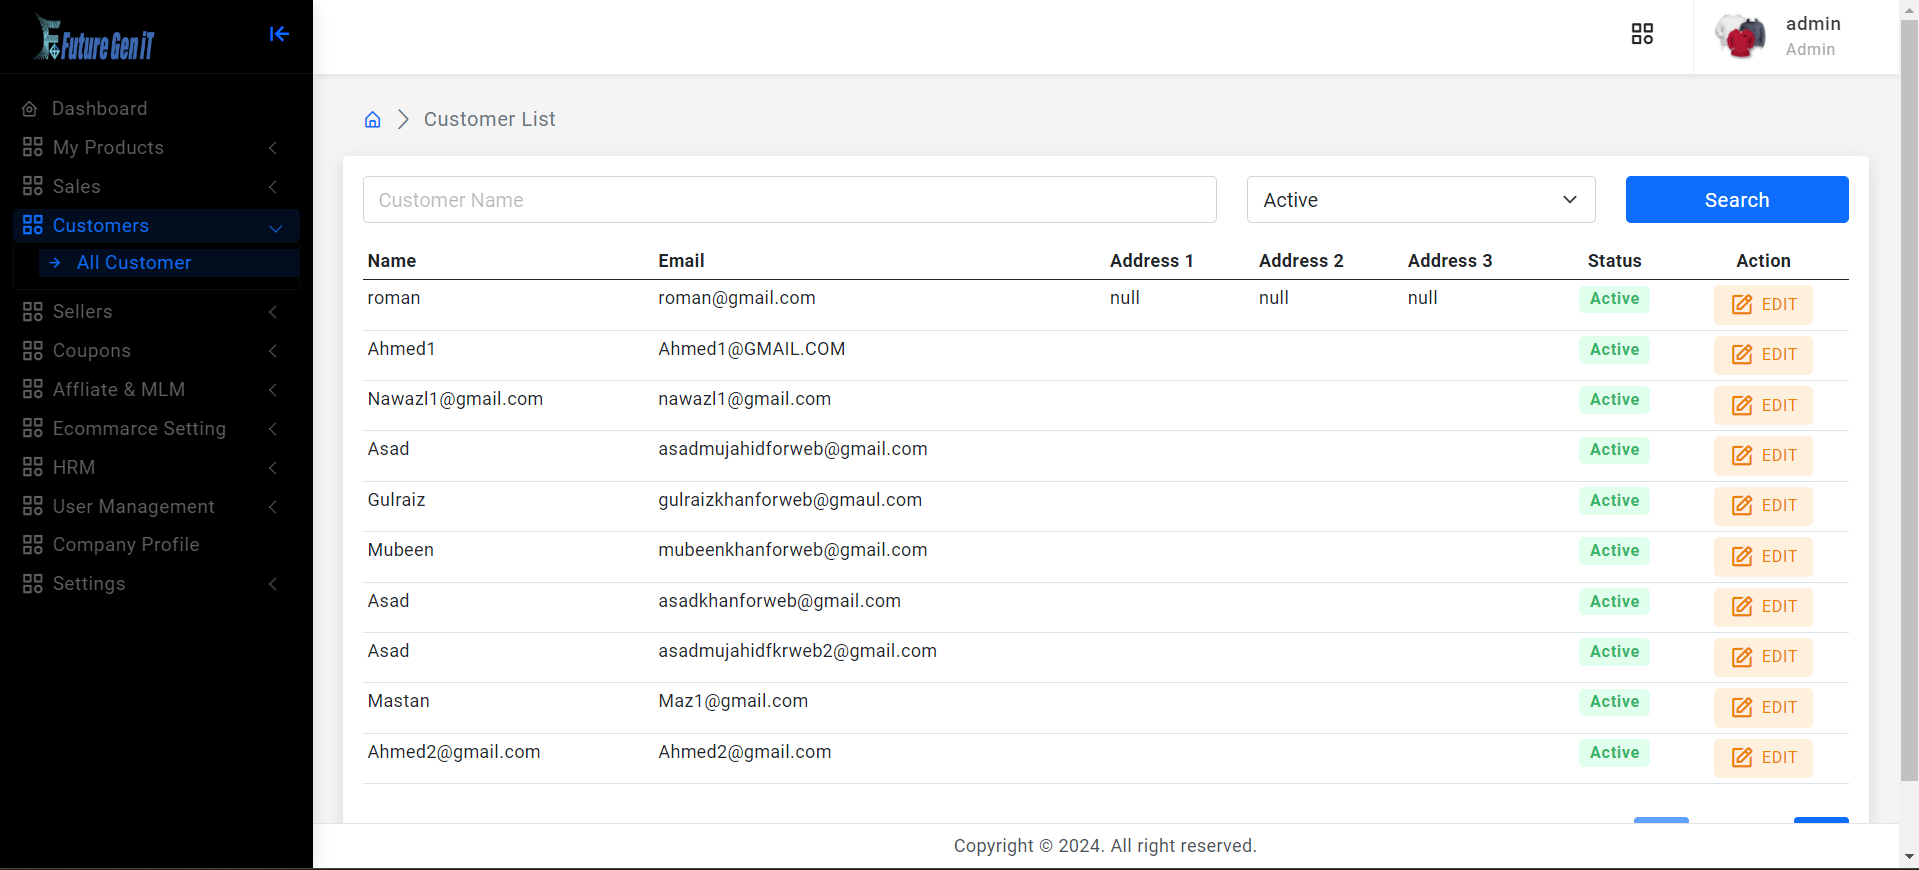Viewport: 1919px width, 870px height.
Task: Expand the My Products menu
Action: [150, 148]
